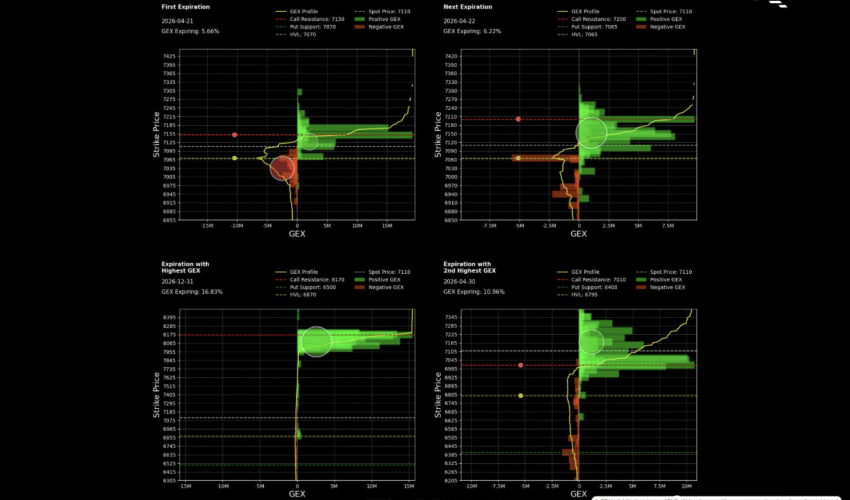This screenshot has height=500, width=850.
Task: Click yellow HVL dot in Next Expiration chart
Action: coord(518,158)
